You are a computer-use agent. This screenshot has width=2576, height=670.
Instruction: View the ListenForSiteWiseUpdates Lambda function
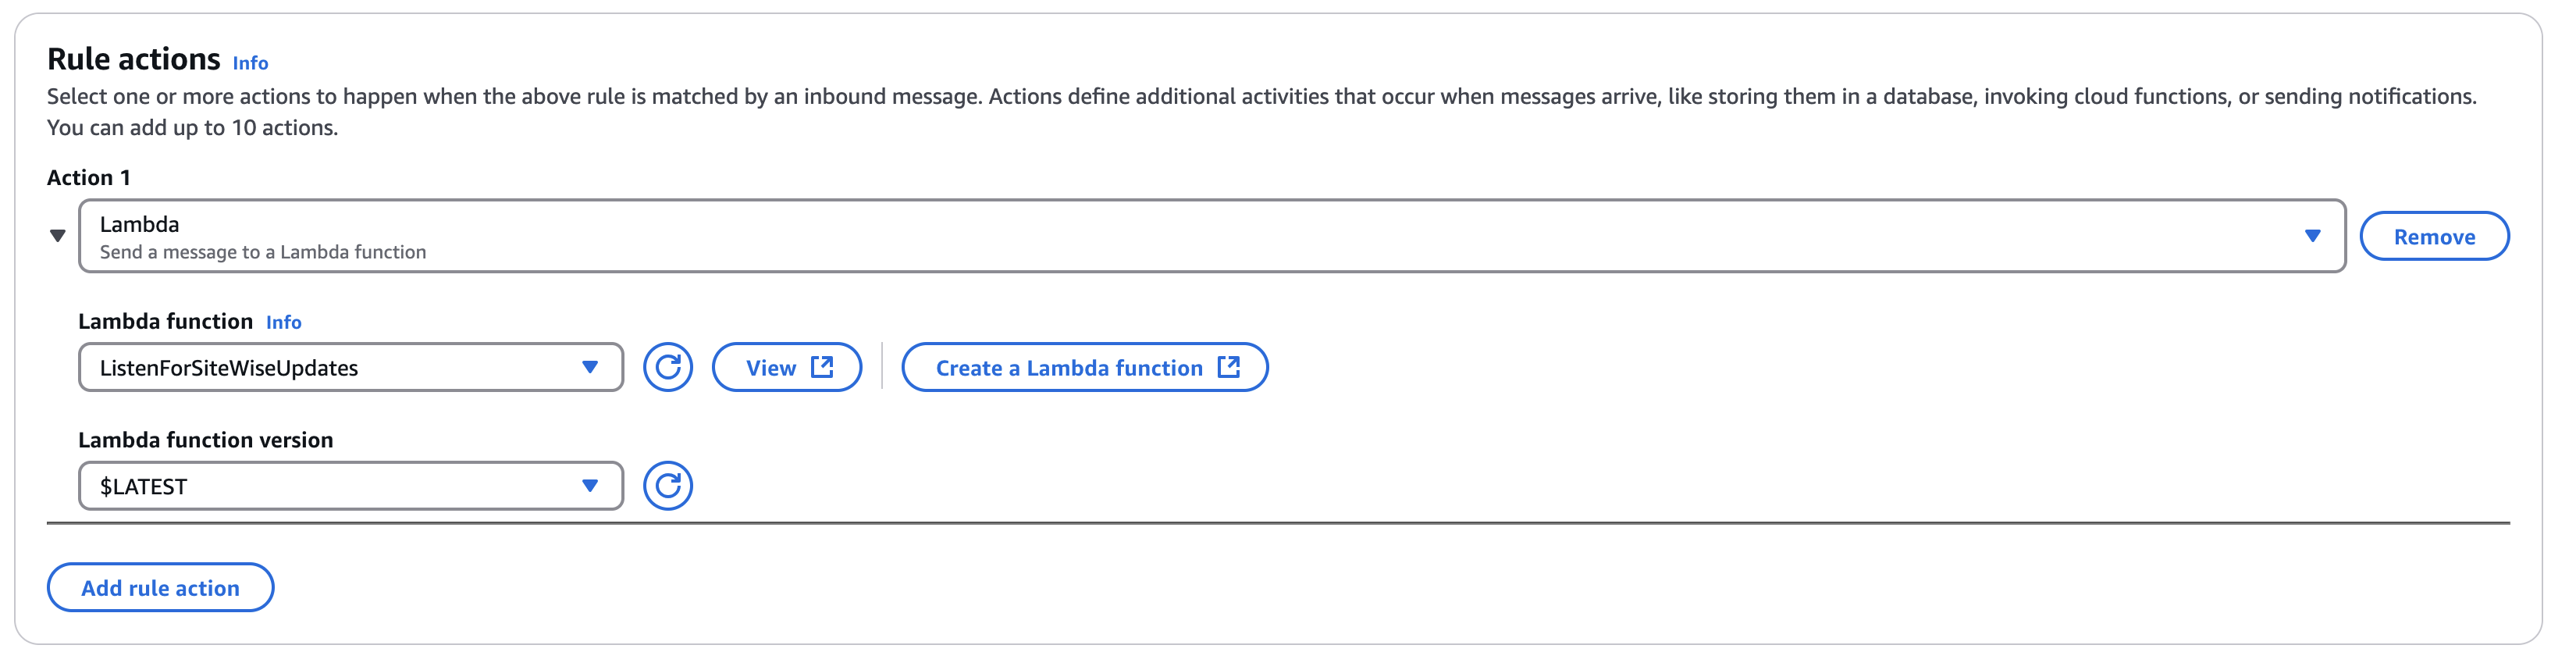tap(787, 367)
